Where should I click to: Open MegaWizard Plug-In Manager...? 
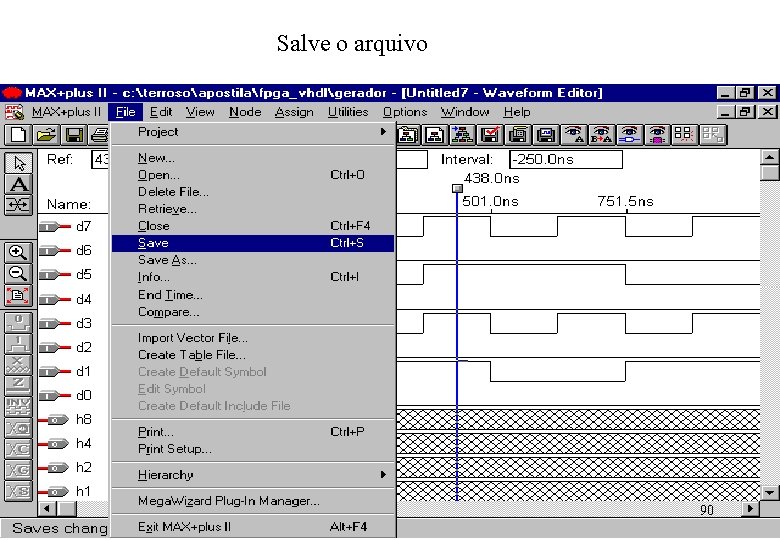coord(253,501)
